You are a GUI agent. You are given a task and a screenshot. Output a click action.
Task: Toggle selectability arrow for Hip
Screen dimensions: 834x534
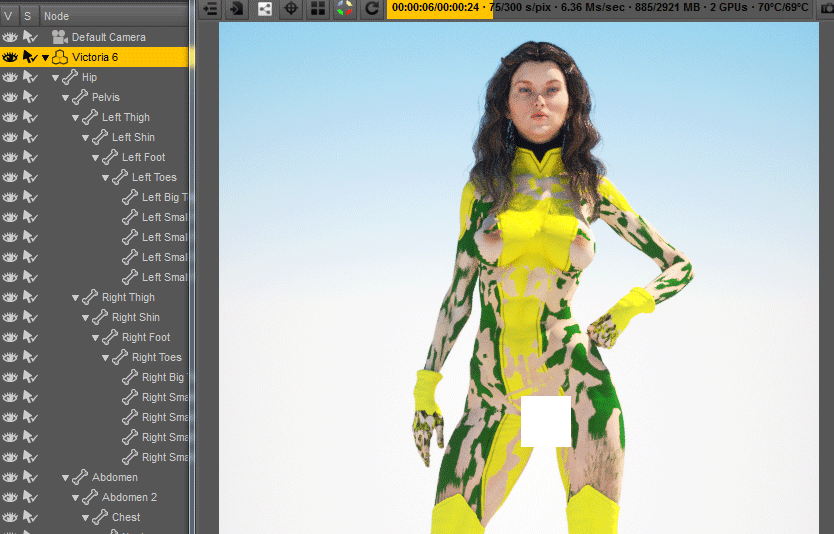coord(30,77)
